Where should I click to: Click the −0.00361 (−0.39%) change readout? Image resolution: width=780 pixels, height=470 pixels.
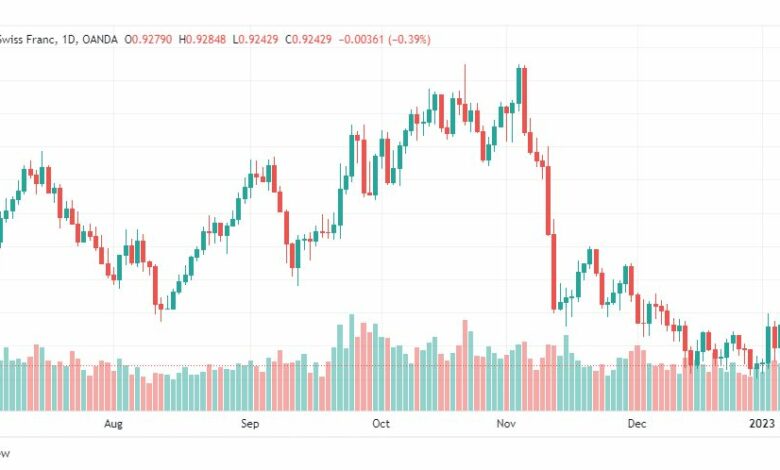point(385,39)
